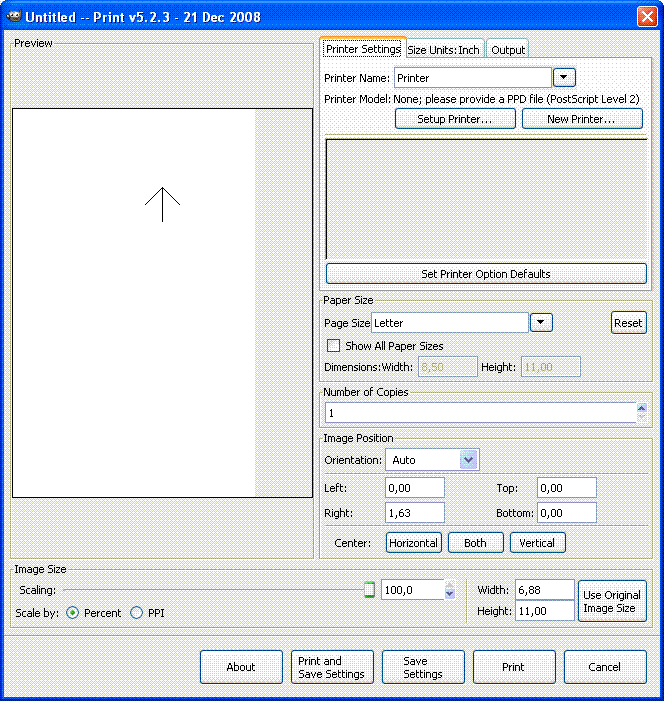
Task: Click the Top position field
Action: pos(567,488)
